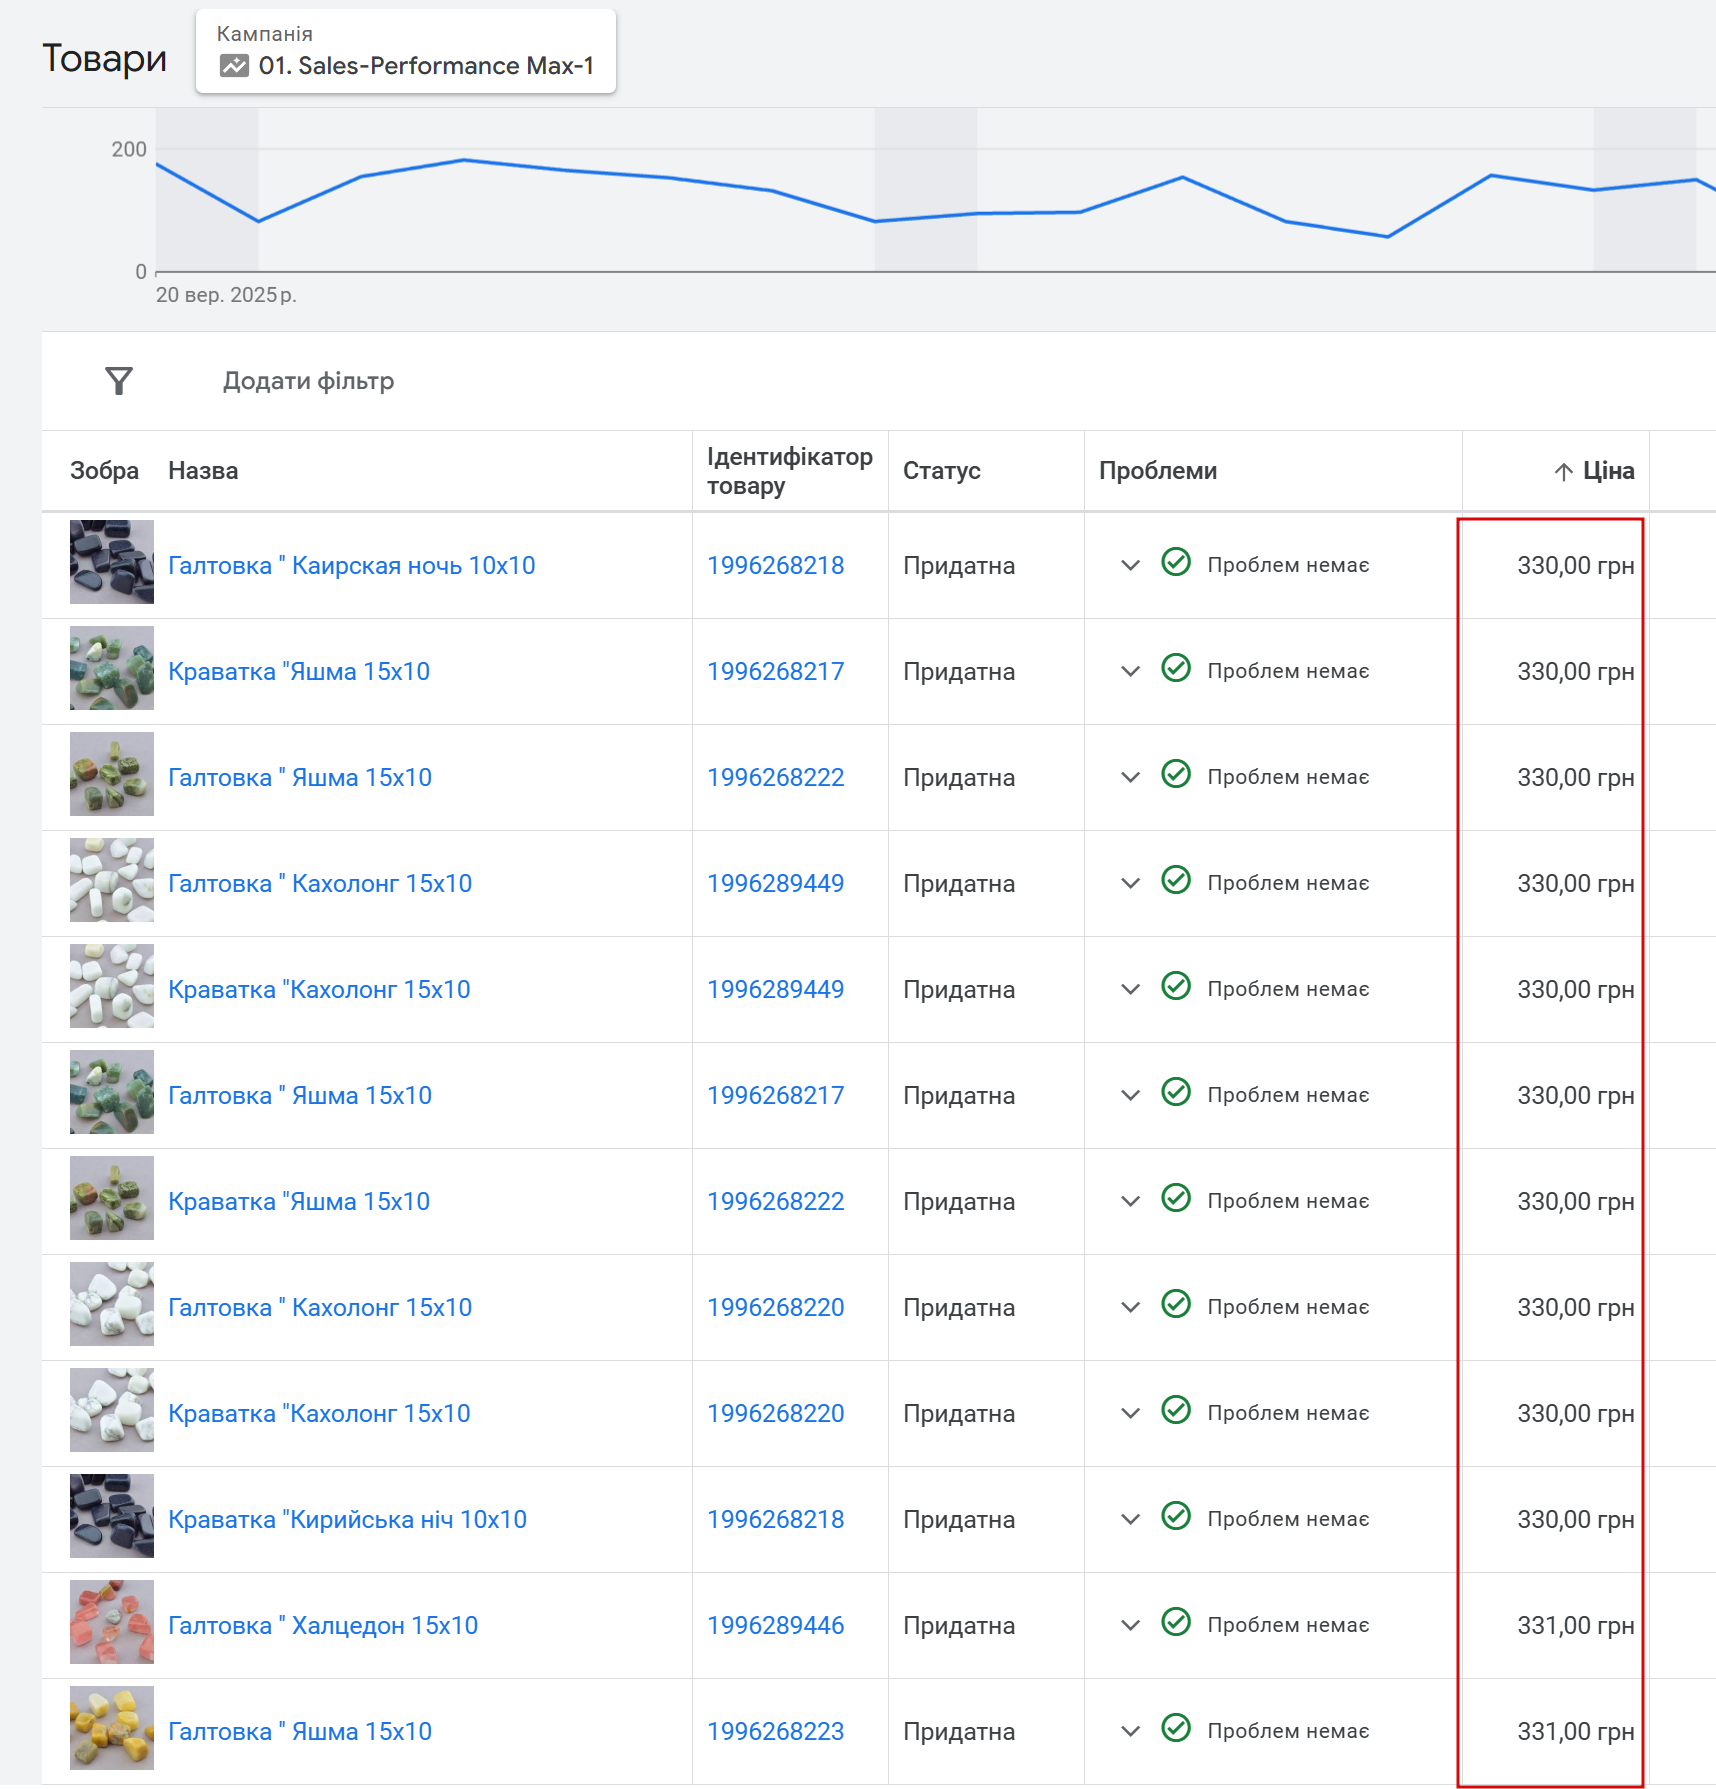Image resolution: width=1716 pixels, height=1789 pixels.
Task: Click price 330,00 грн in Каирская ночь row
Action: [x=1576, y=565]
